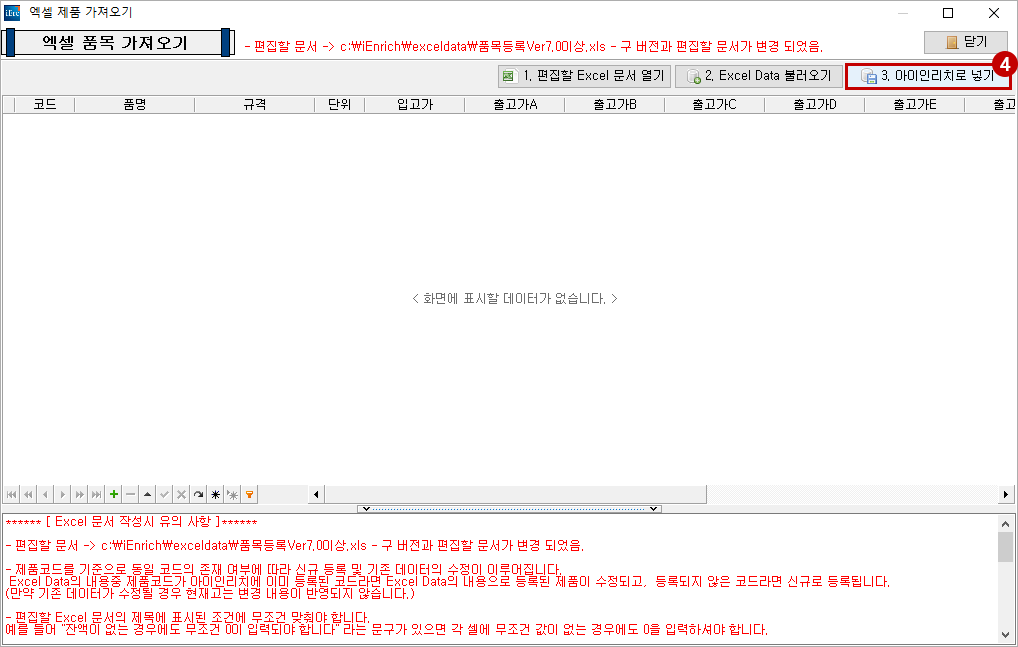
Task: Go to first record in navigator
Action: [12, 494]
